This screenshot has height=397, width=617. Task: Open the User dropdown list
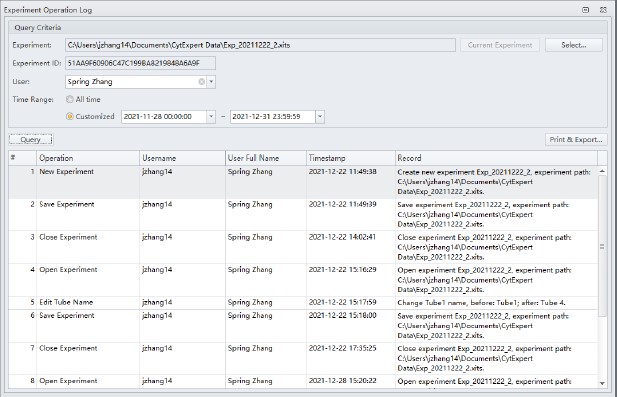pos(211,81)
